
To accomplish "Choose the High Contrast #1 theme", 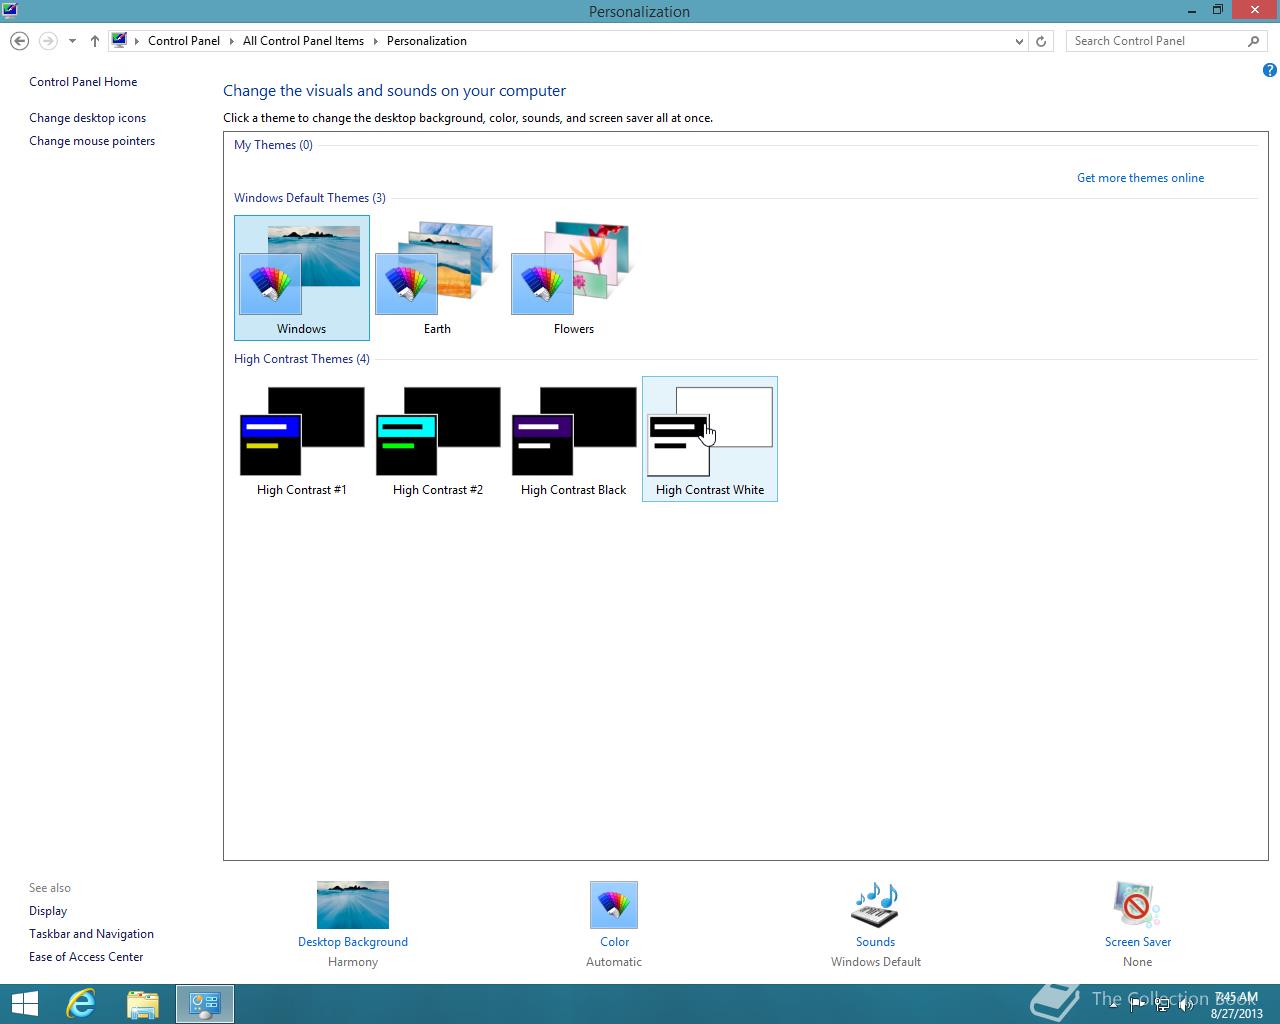I will coord(301,439).
